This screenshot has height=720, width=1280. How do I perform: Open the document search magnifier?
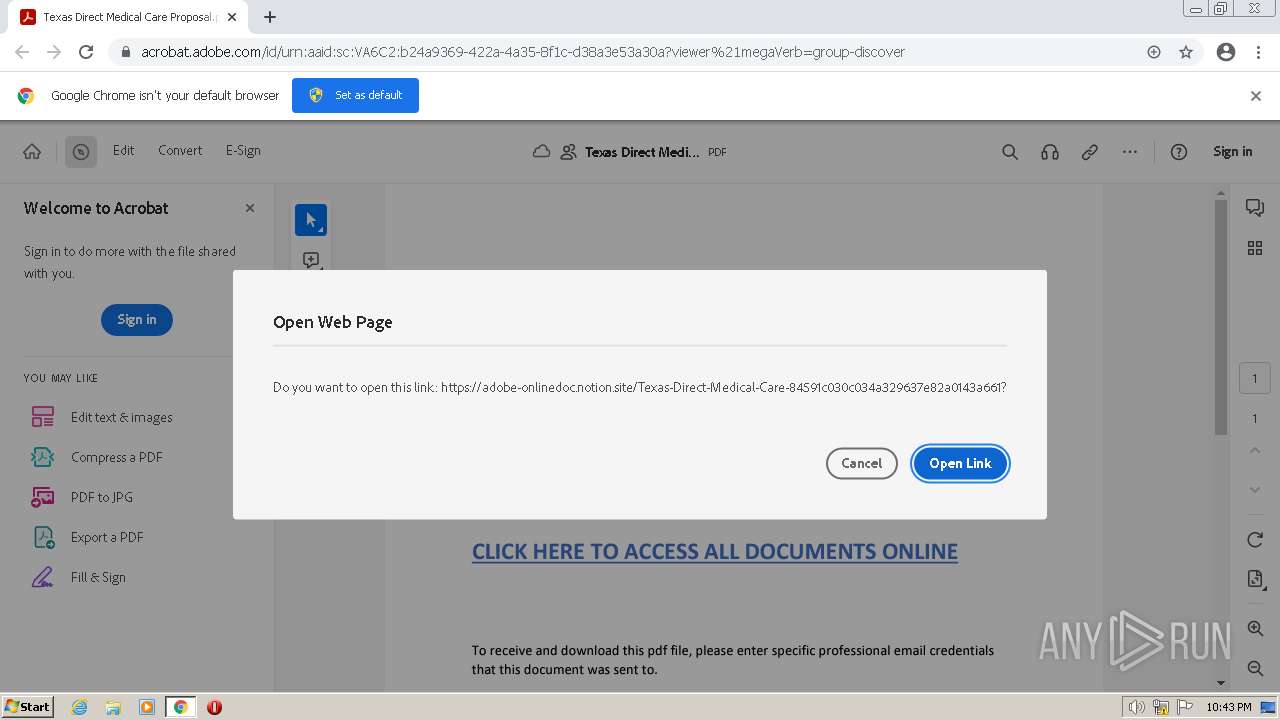(1010, 152)
